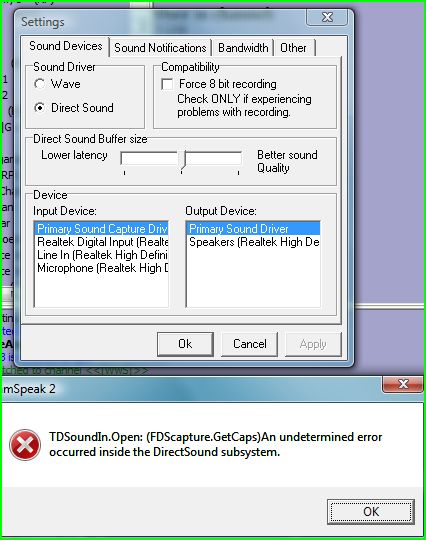
Task: Switch to the Sound Notifications tab
Action: coord(160,48)
